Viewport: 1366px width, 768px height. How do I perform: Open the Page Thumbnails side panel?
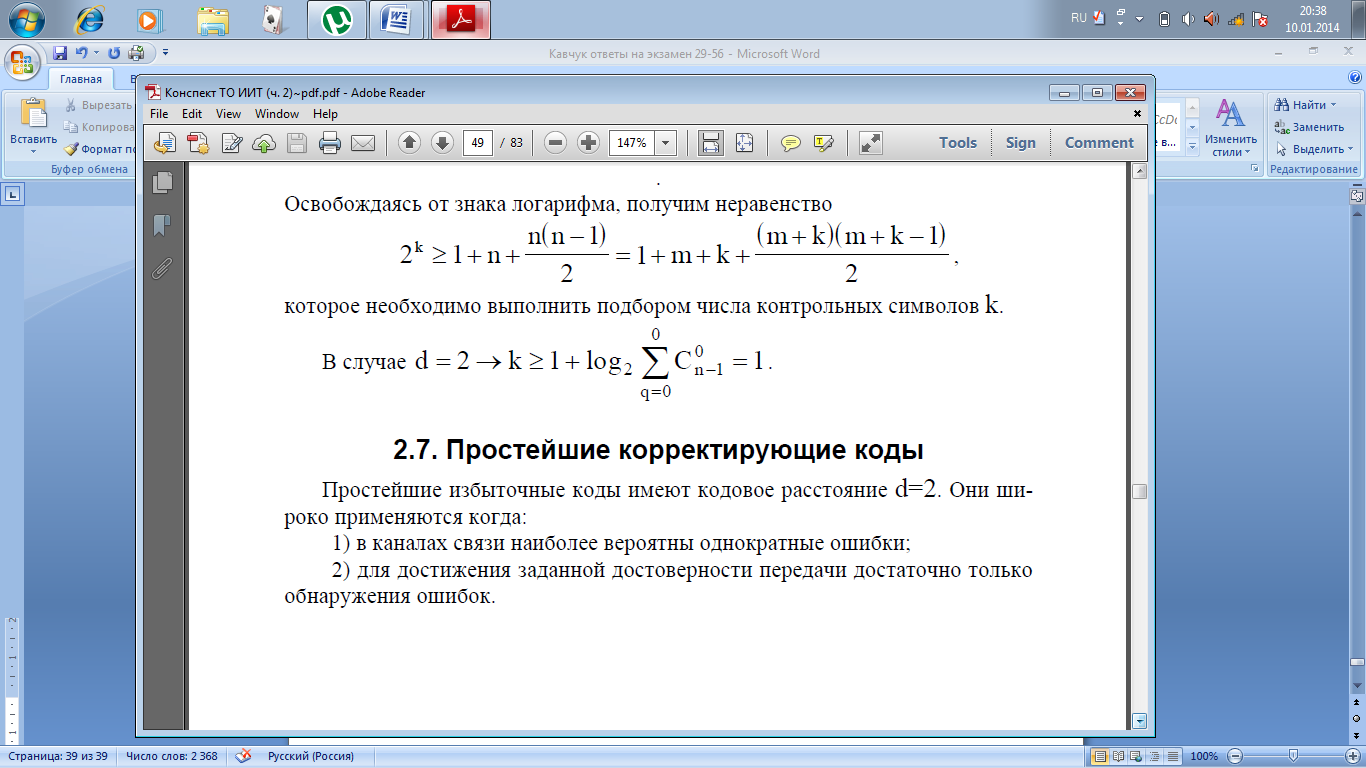click(162, 182)
